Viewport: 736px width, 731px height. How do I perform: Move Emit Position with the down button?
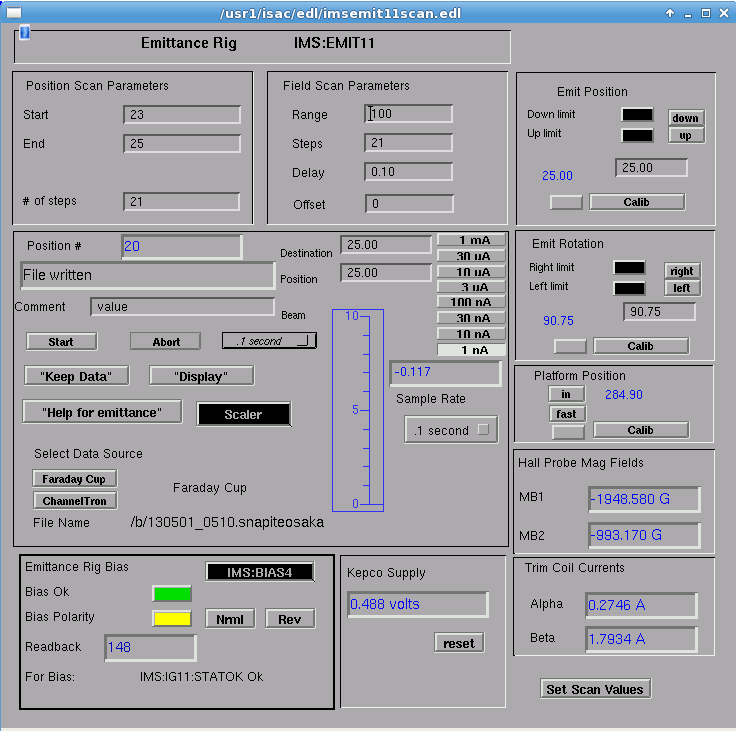pos(685,118)
